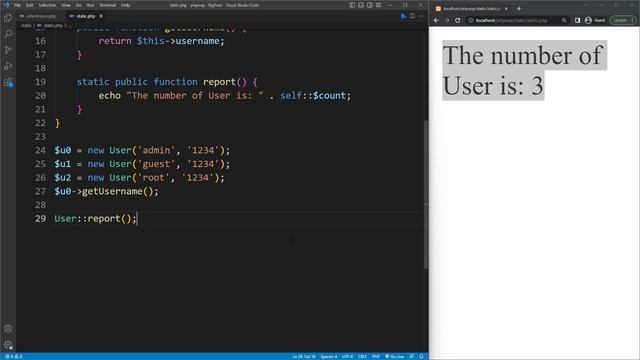The width and height of the screenshot is (640, 360).
Task: Click Ln 29, Col 16 in status bar
Action: coord(303,356)
